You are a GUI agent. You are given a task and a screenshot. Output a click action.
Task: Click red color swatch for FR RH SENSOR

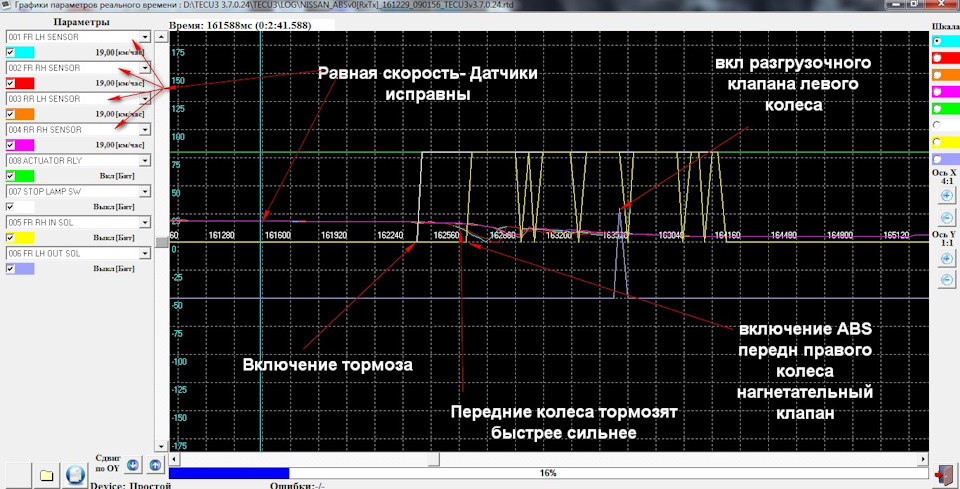click(x=24, y=83)
